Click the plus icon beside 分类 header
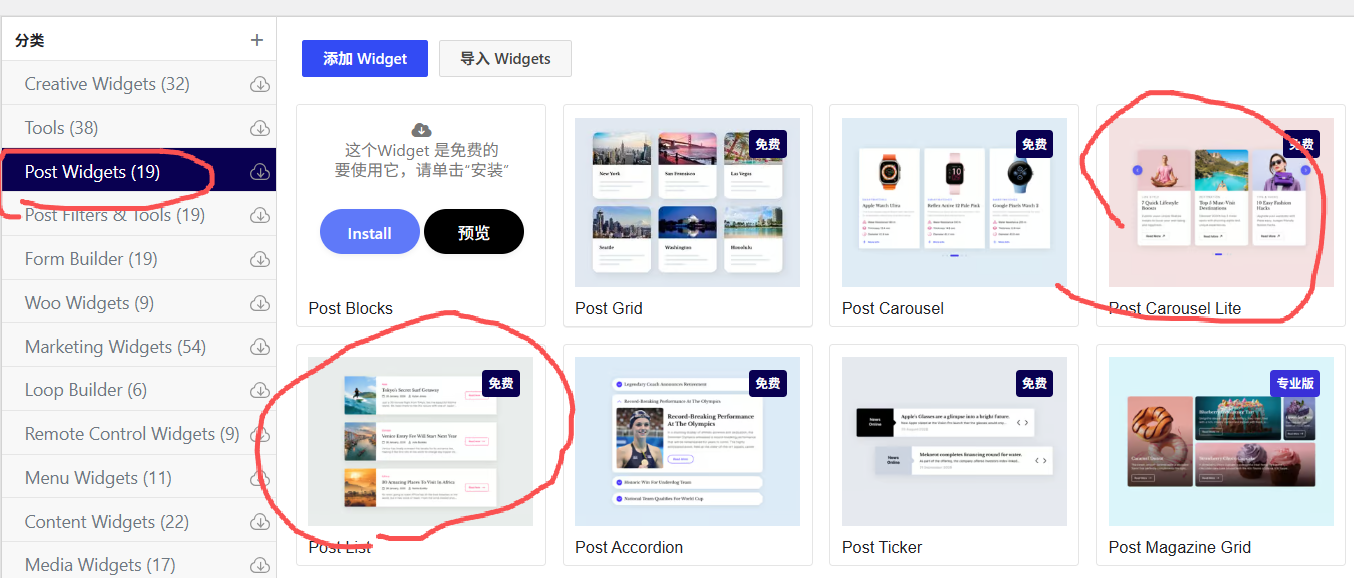 [257, 40]
